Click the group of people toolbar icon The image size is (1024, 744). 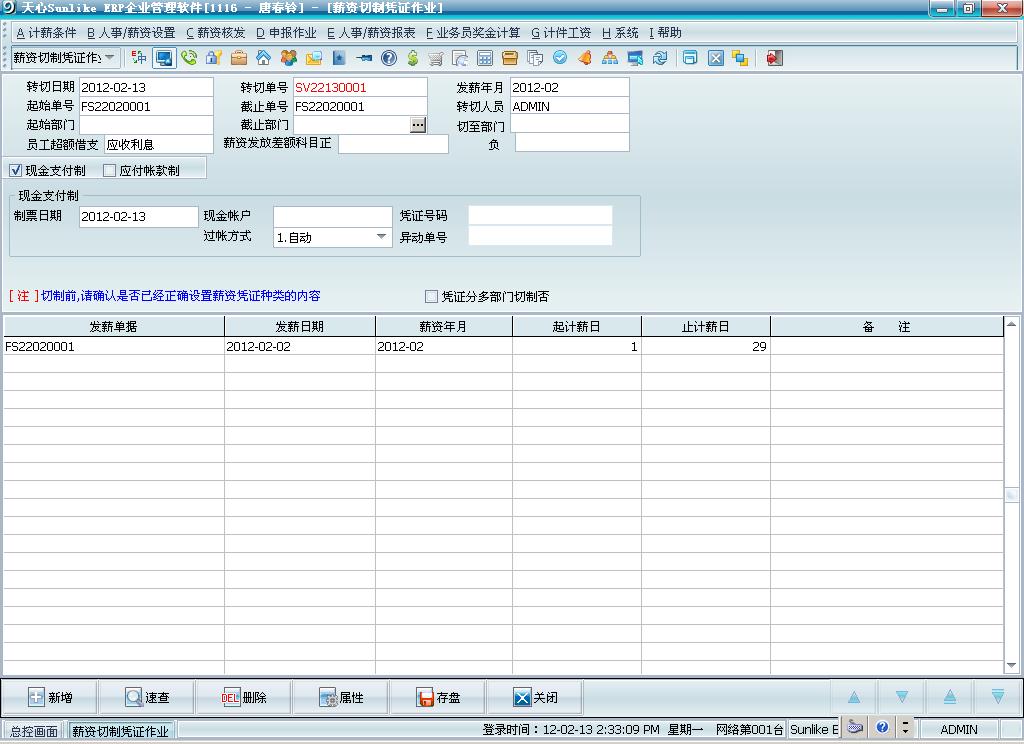[x=289, y=57]
